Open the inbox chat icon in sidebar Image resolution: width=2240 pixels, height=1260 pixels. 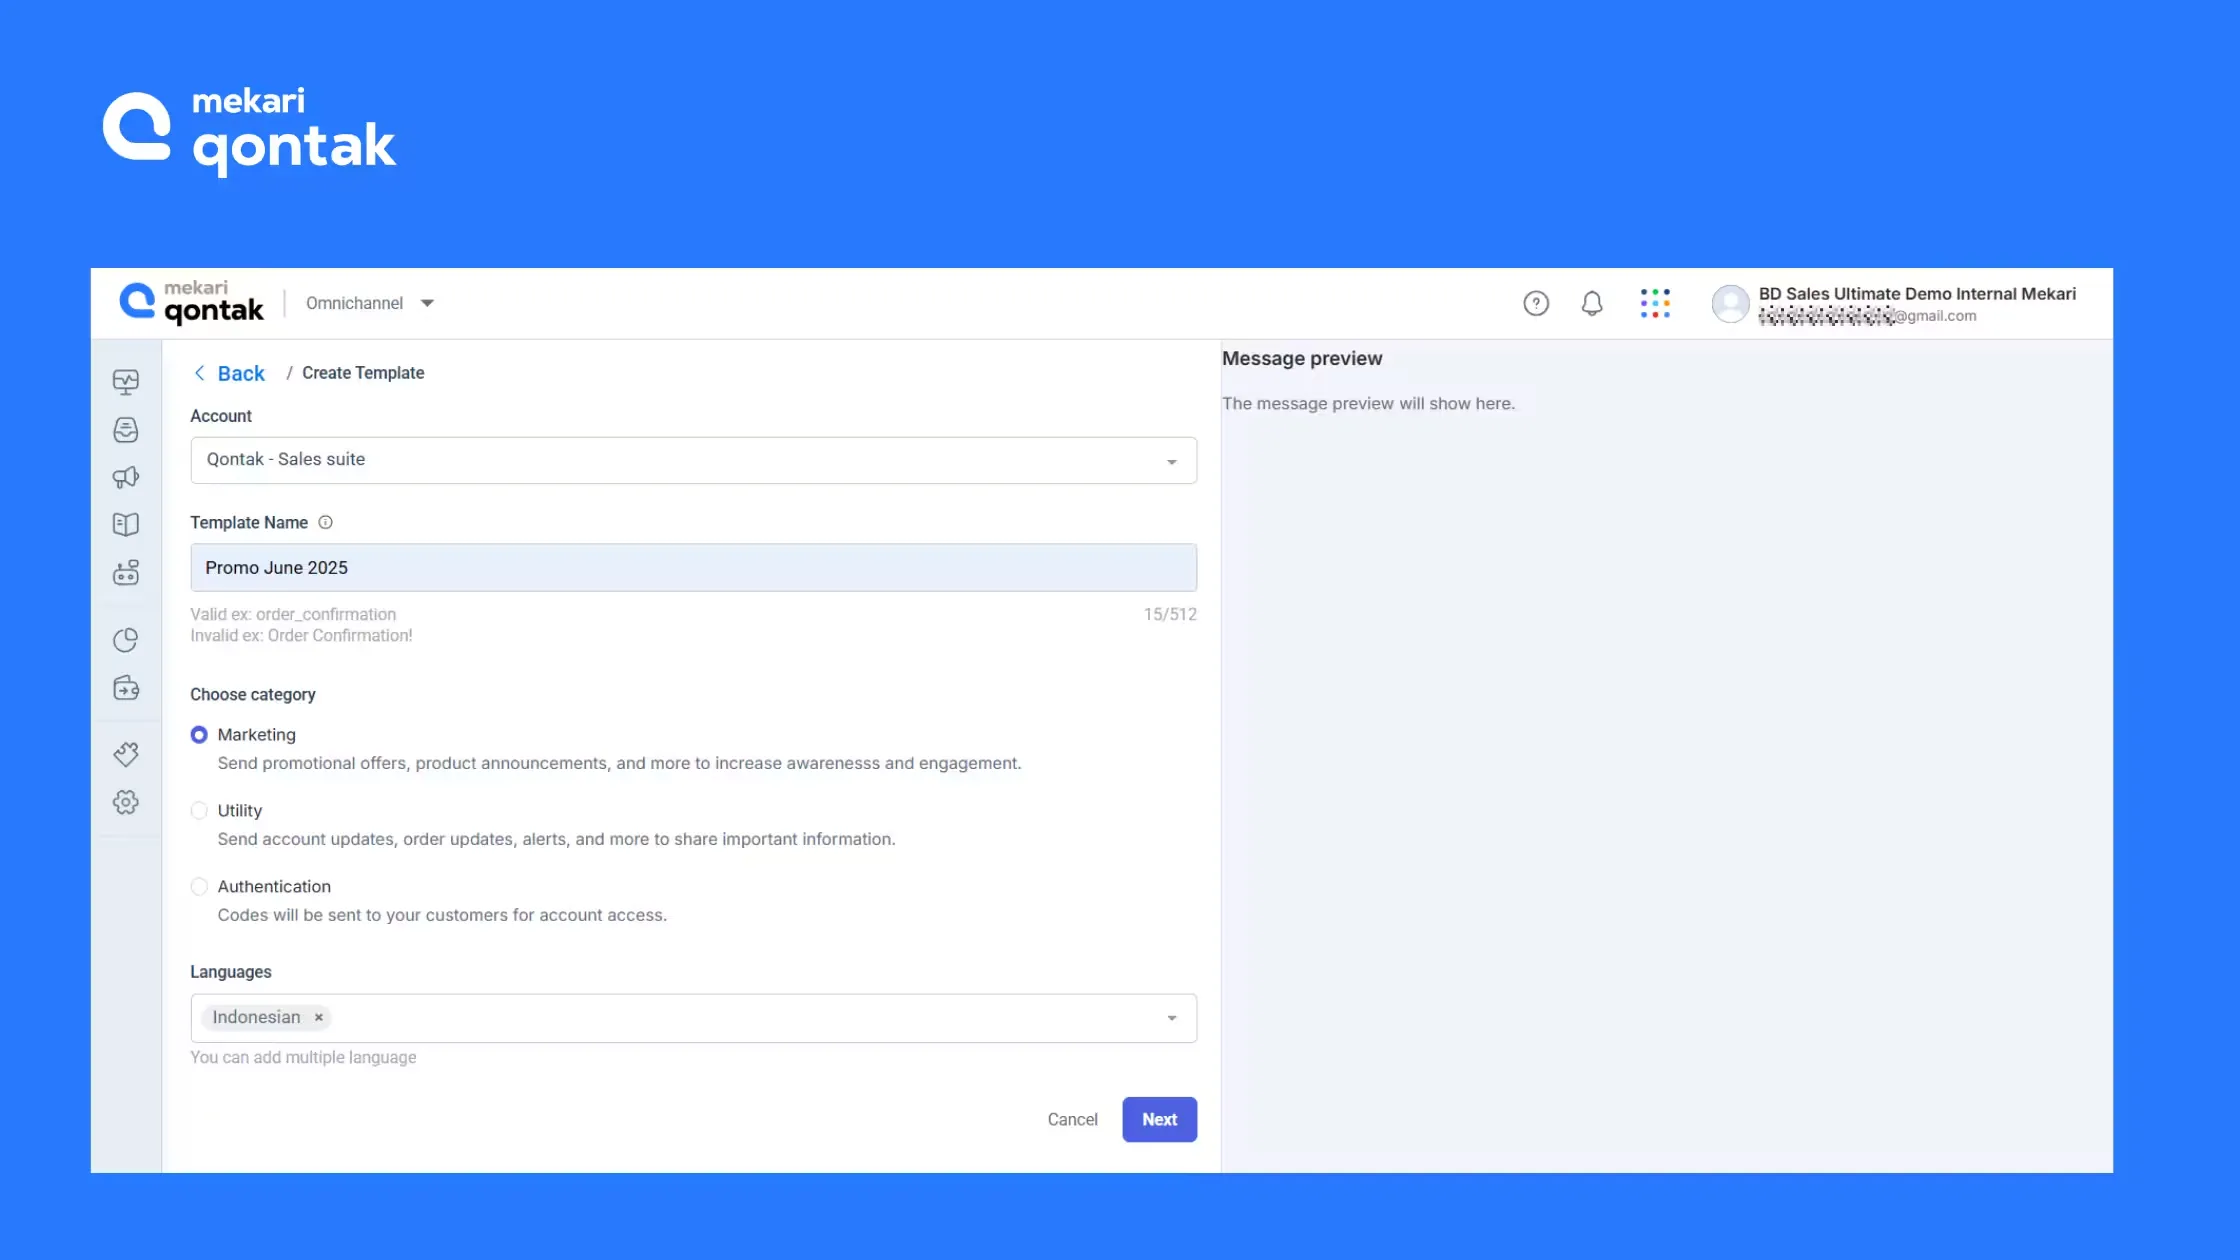(x=126, y=429)
